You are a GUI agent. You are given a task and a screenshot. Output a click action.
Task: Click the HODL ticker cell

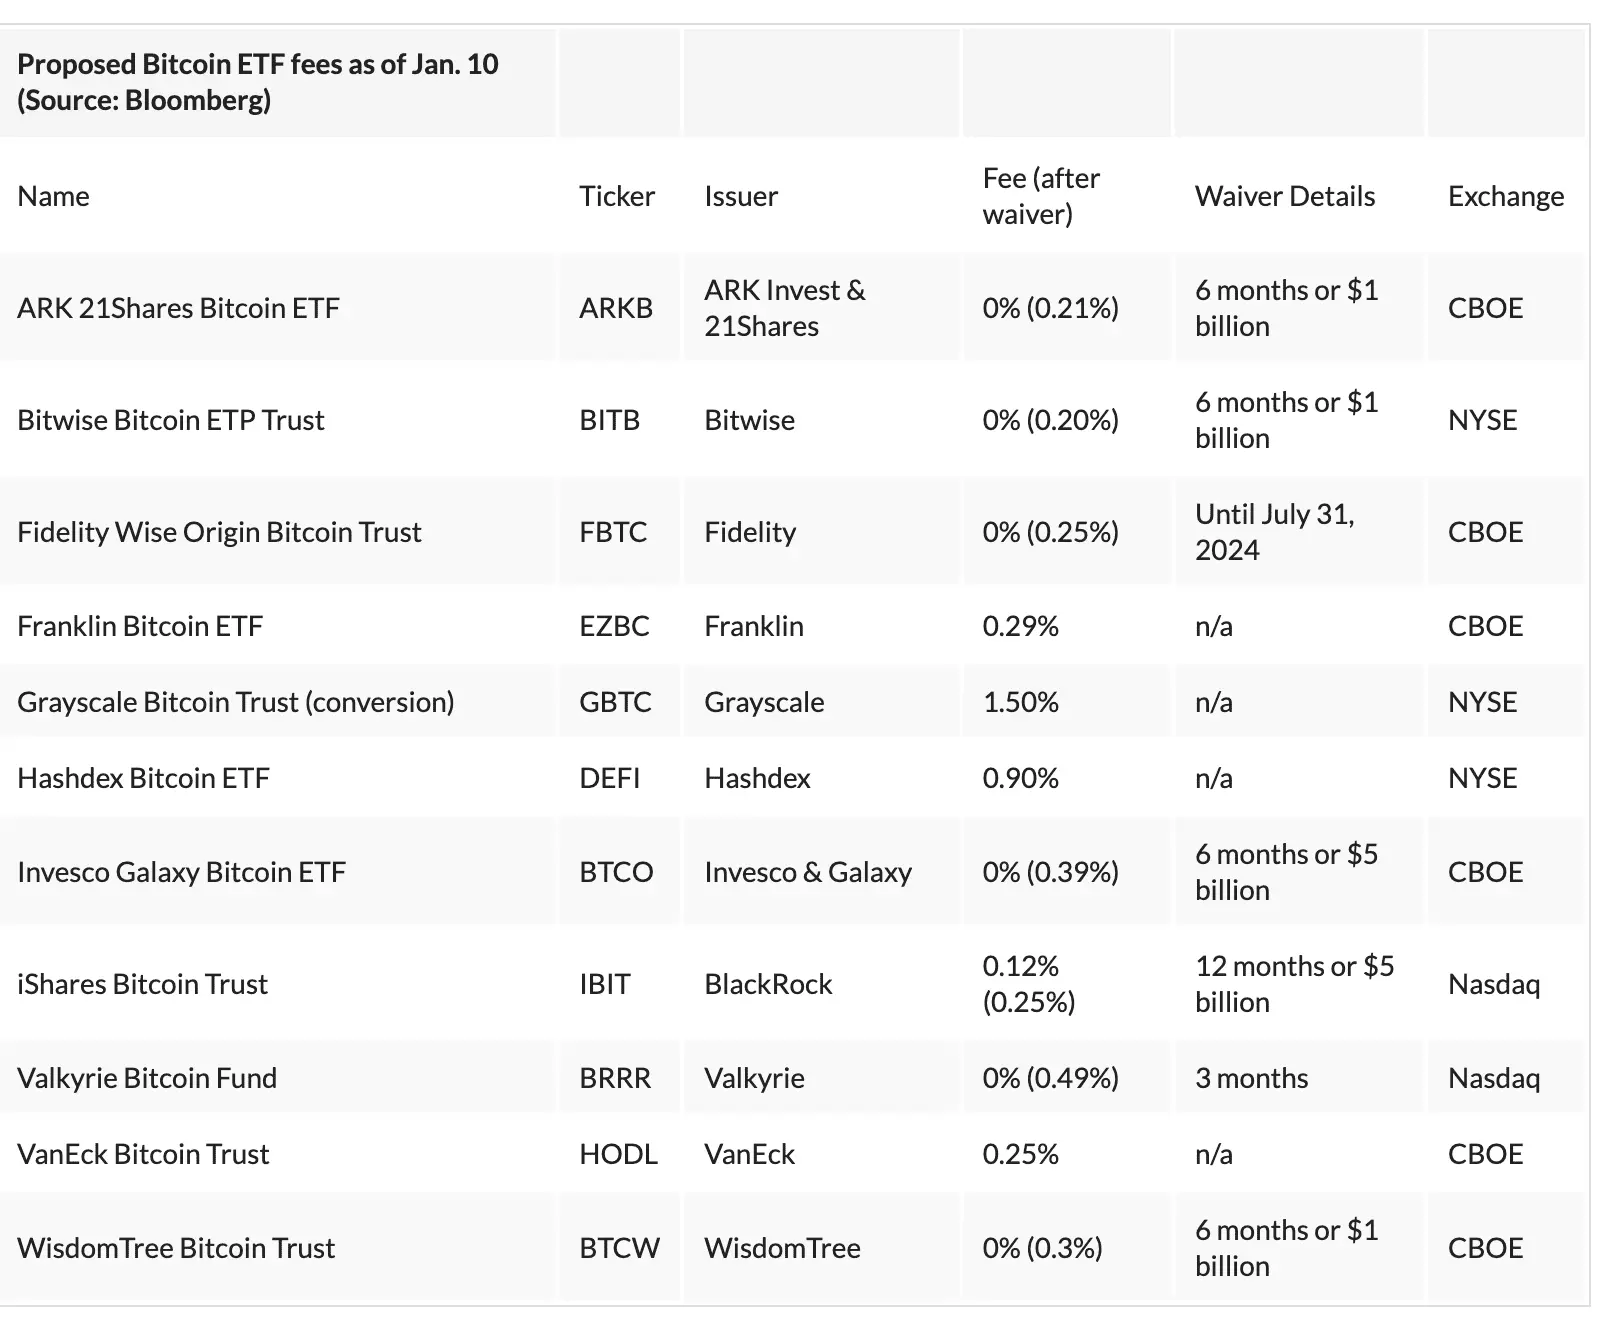point(618,1154)
